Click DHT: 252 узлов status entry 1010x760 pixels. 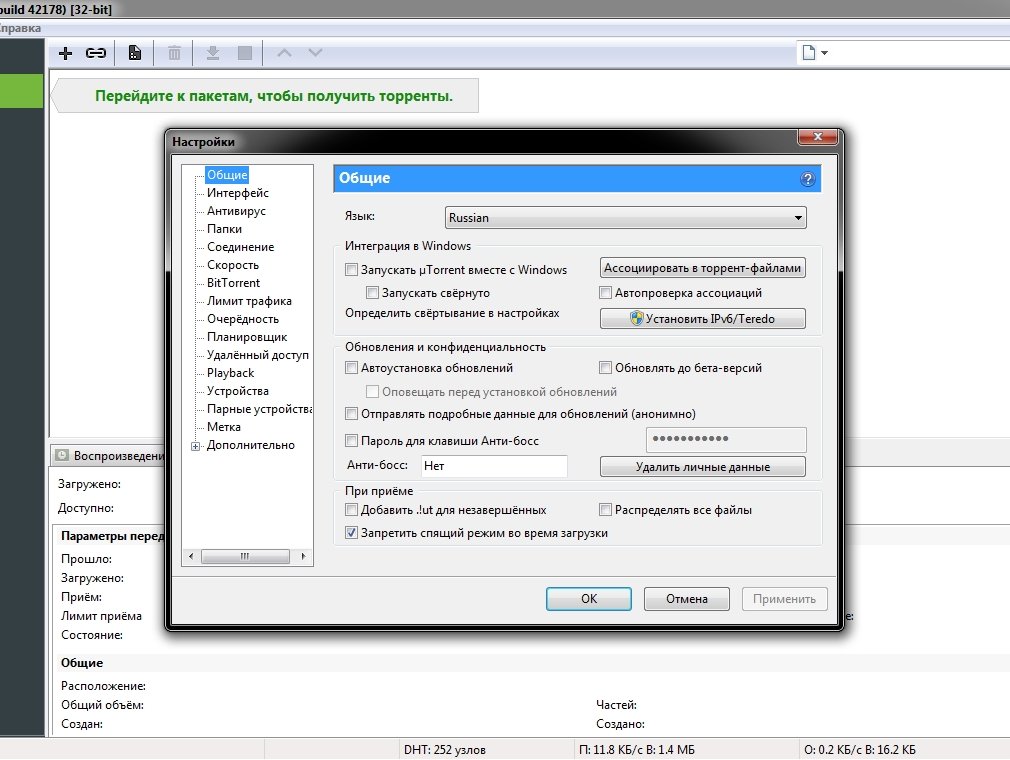(444, 750)
